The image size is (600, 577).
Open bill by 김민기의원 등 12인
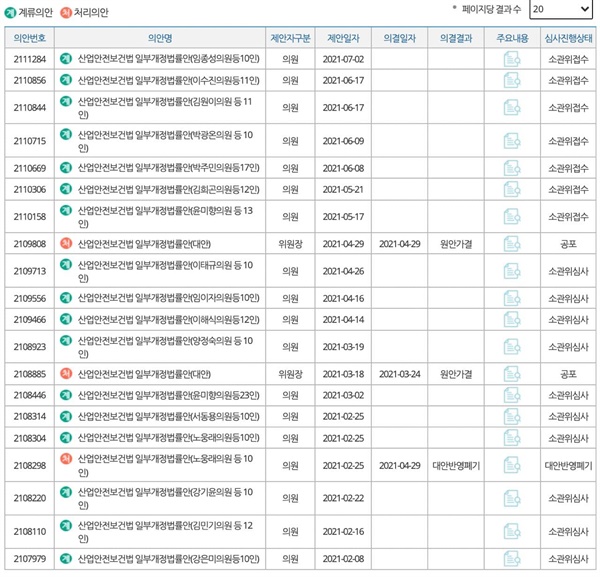165,531
